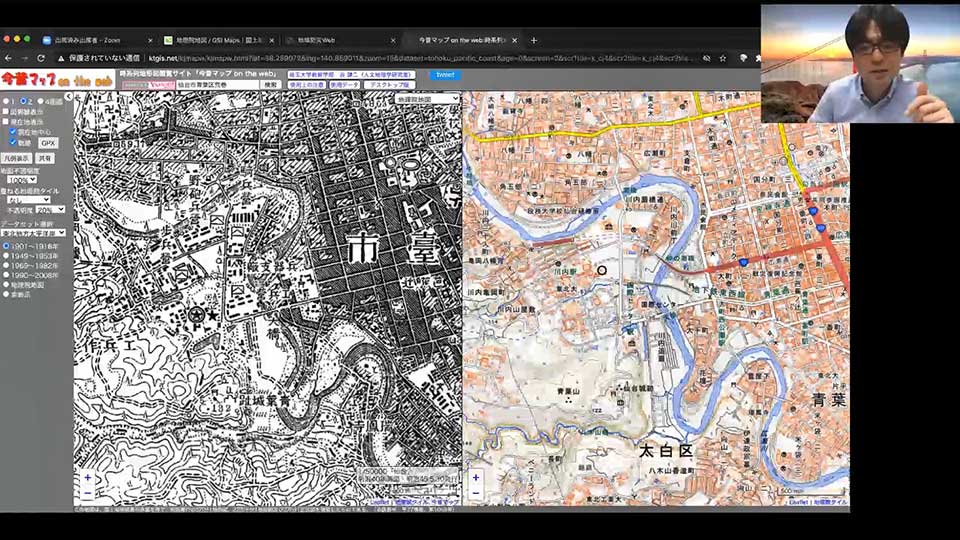Toggle the first checkbox below the layout radios
This screenshot has height=540, width=960.
[6, 112]
